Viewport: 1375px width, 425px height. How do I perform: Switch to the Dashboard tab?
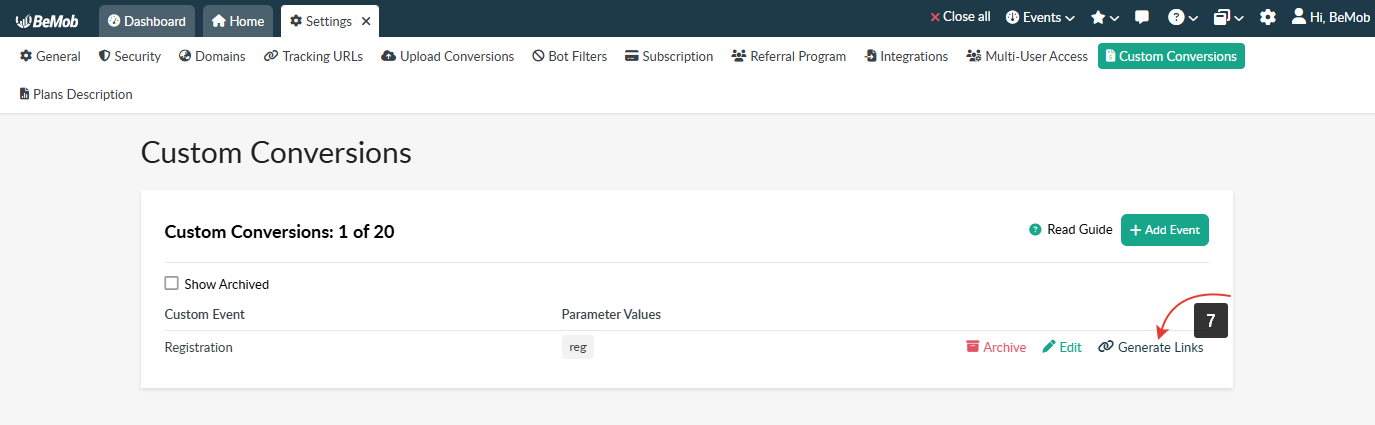pos(146,21)
